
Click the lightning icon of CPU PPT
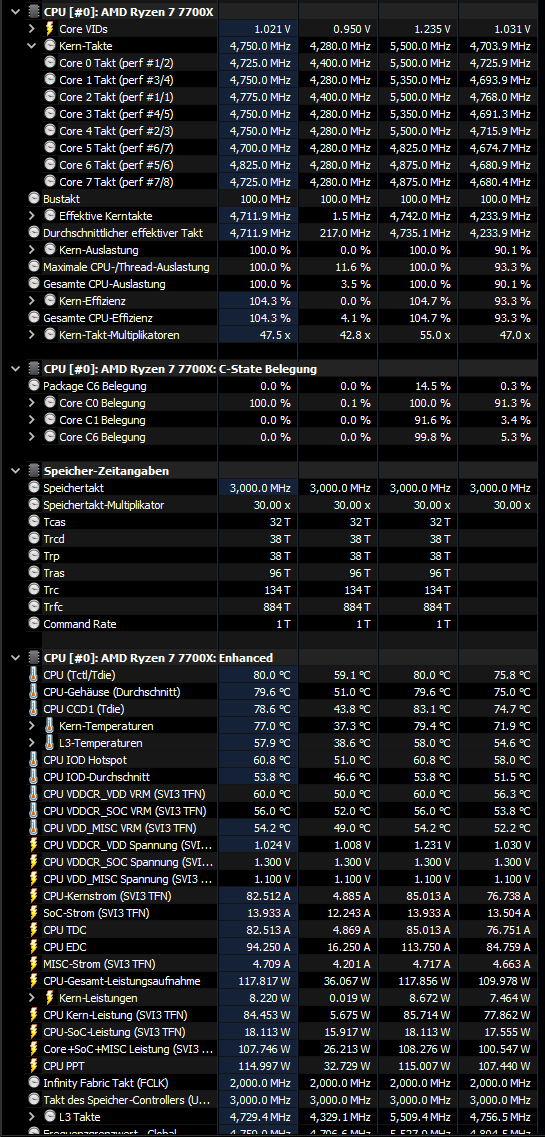click(33, 1066)
